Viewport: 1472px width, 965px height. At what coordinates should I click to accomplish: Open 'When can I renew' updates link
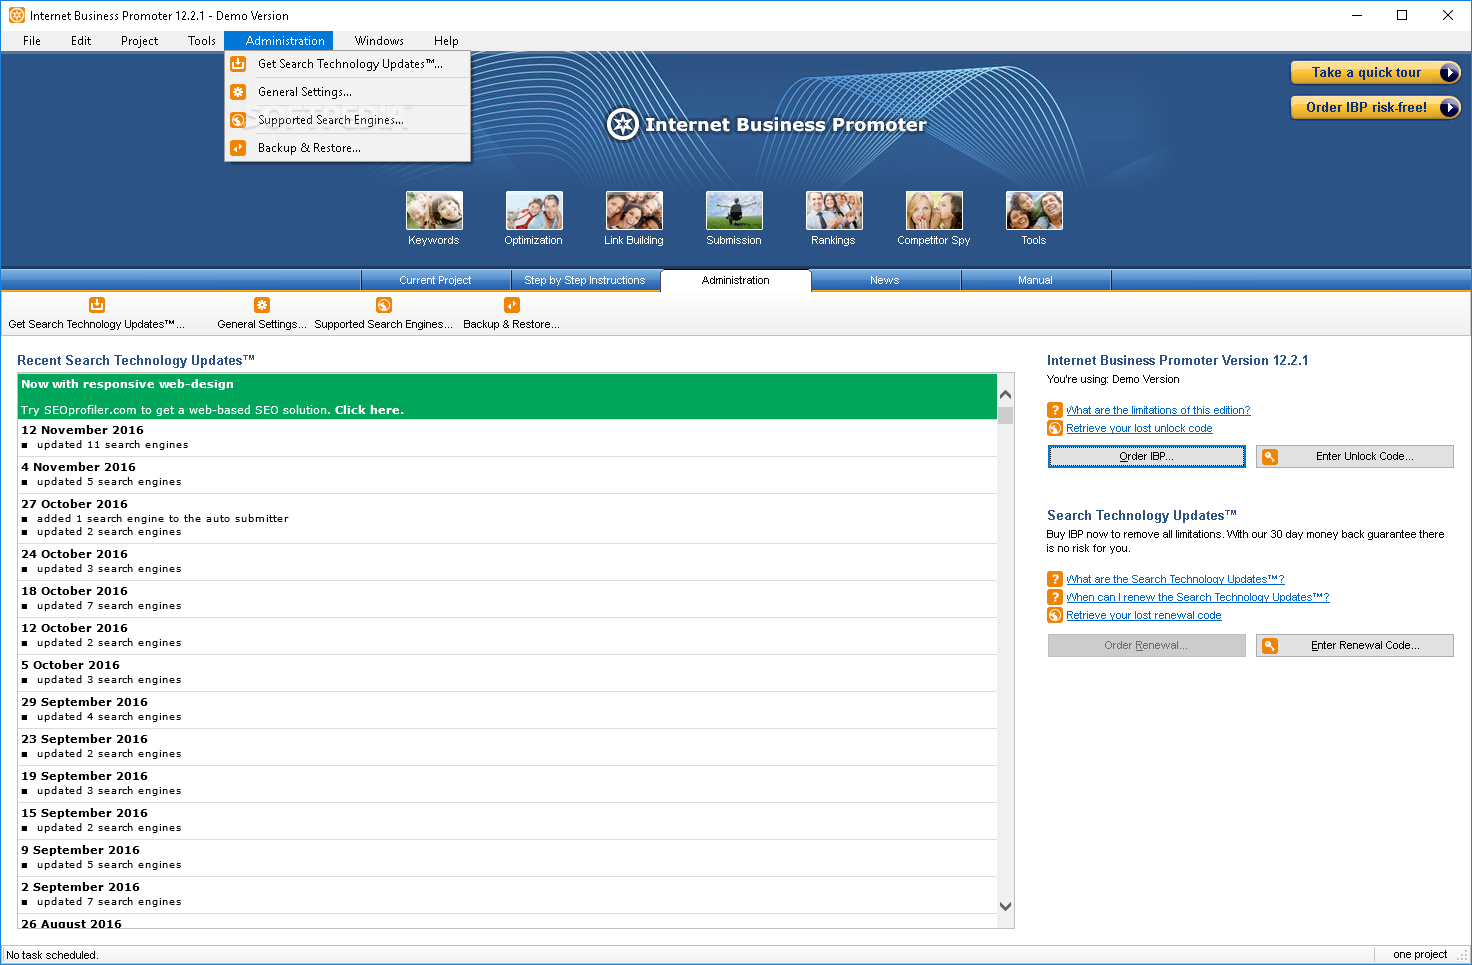pos(1198,597)
